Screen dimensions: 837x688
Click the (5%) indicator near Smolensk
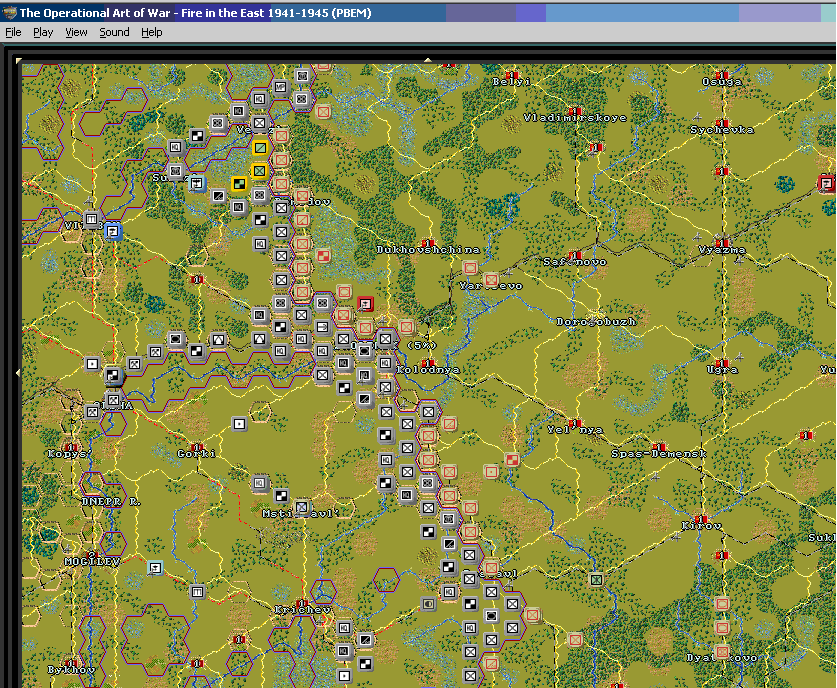[421, 345]
